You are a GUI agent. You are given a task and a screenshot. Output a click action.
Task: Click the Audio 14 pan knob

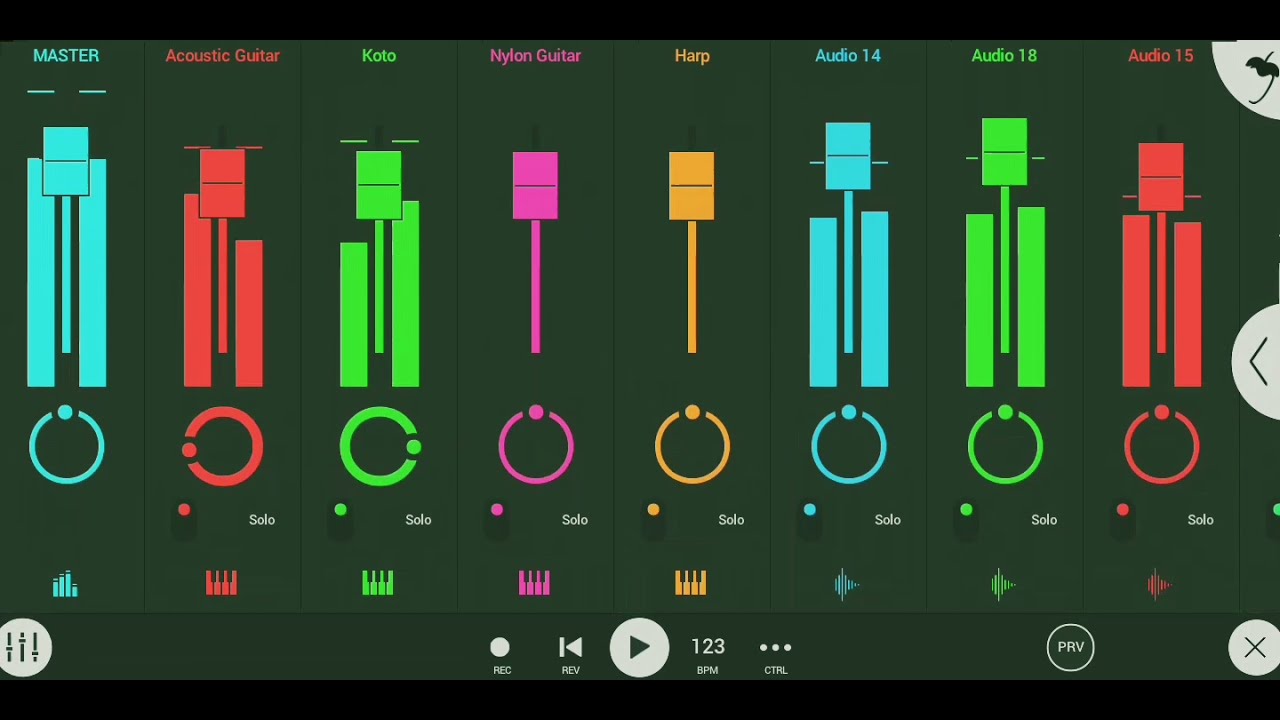[848, 446]
